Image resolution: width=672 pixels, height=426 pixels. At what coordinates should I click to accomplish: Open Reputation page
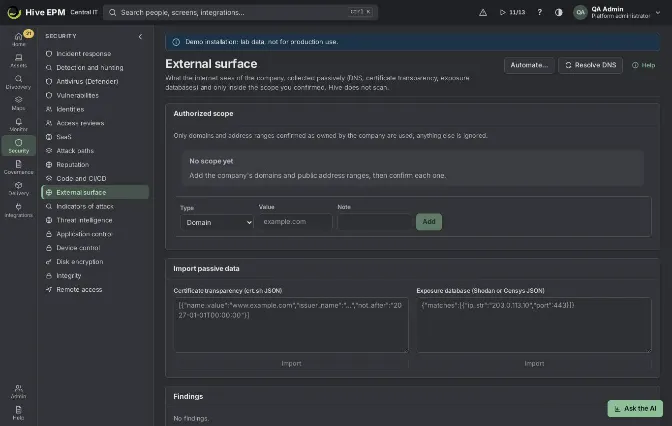(x=95, y=165)
